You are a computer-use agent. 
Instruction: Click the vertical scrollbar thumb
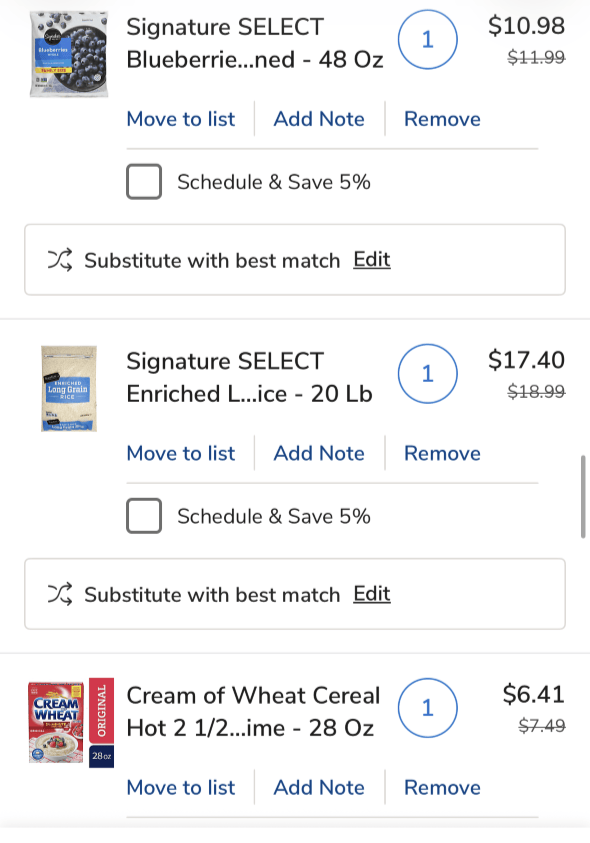[x=583, y=497]
